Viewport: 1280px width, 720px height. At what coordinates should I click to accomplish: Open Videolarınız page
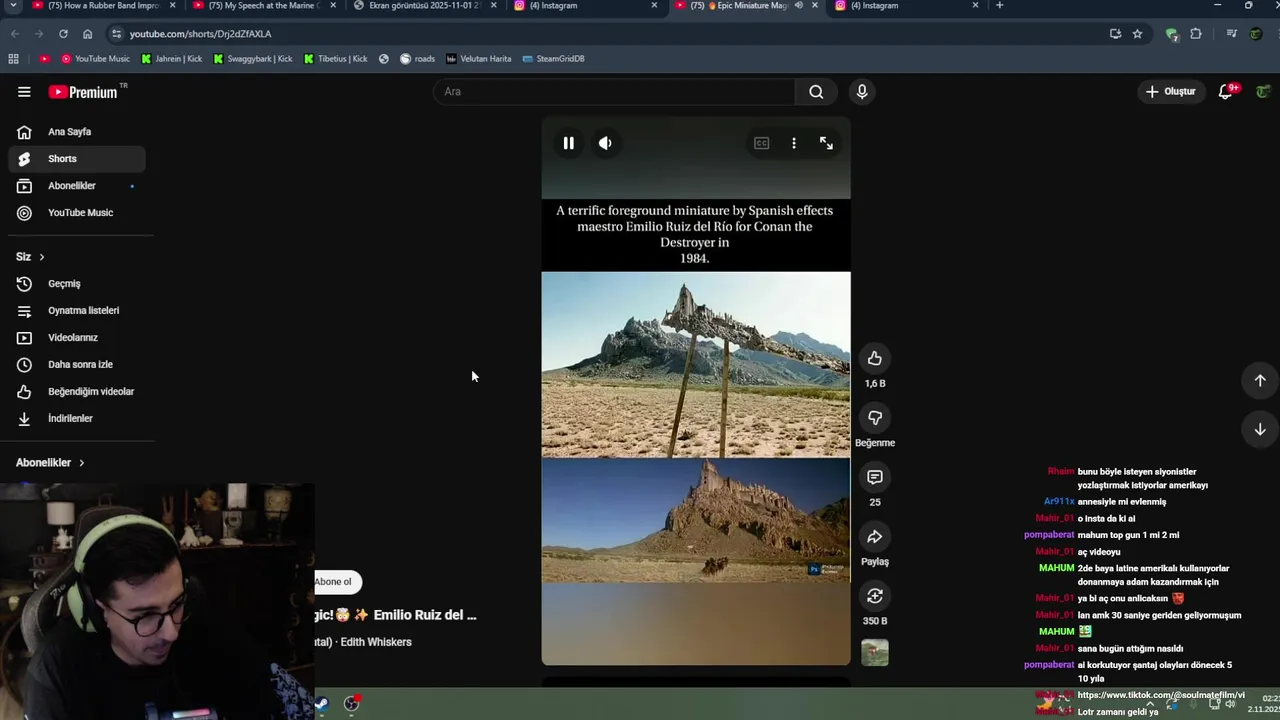coord(76,338)
